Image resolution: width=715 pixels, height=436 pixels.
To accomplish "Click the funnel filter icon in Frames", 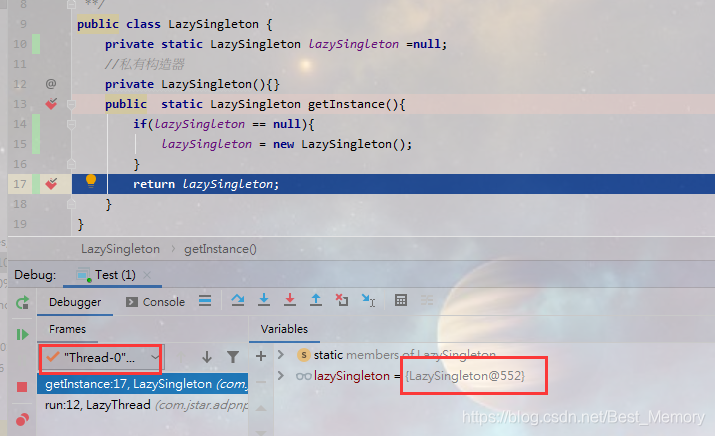I will (233, 357).
